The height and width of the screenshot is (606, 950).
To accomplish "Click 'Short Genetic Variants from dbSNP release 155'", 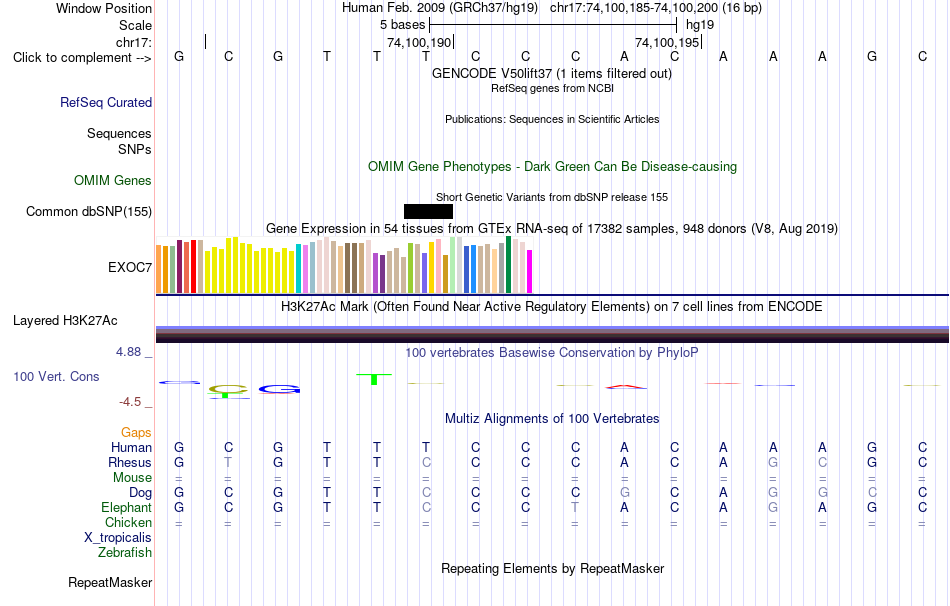I will [552, 198].
